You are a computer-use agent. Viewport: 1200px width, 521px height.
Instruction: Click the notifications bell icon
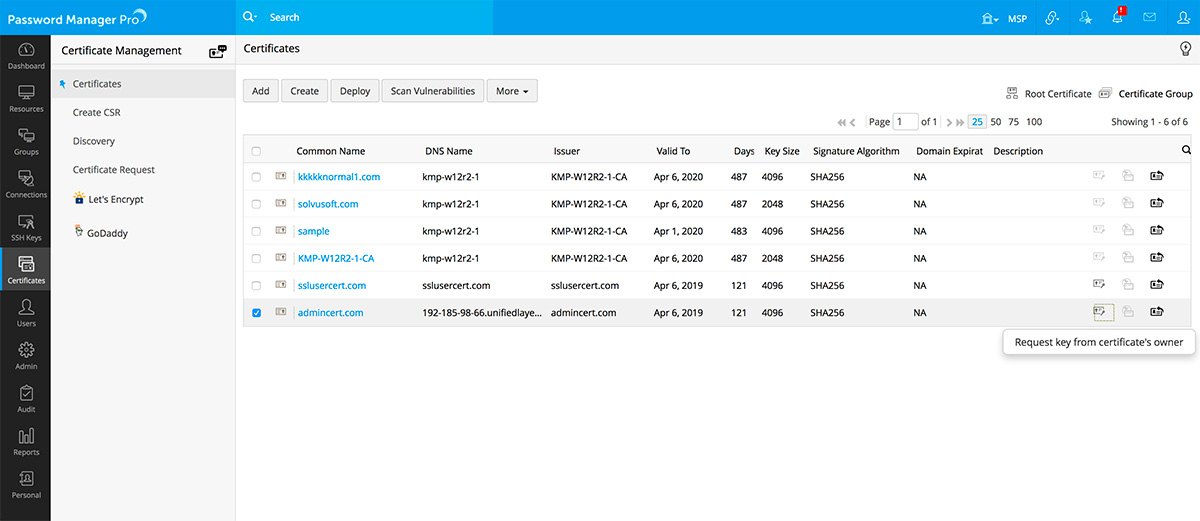1118,18
